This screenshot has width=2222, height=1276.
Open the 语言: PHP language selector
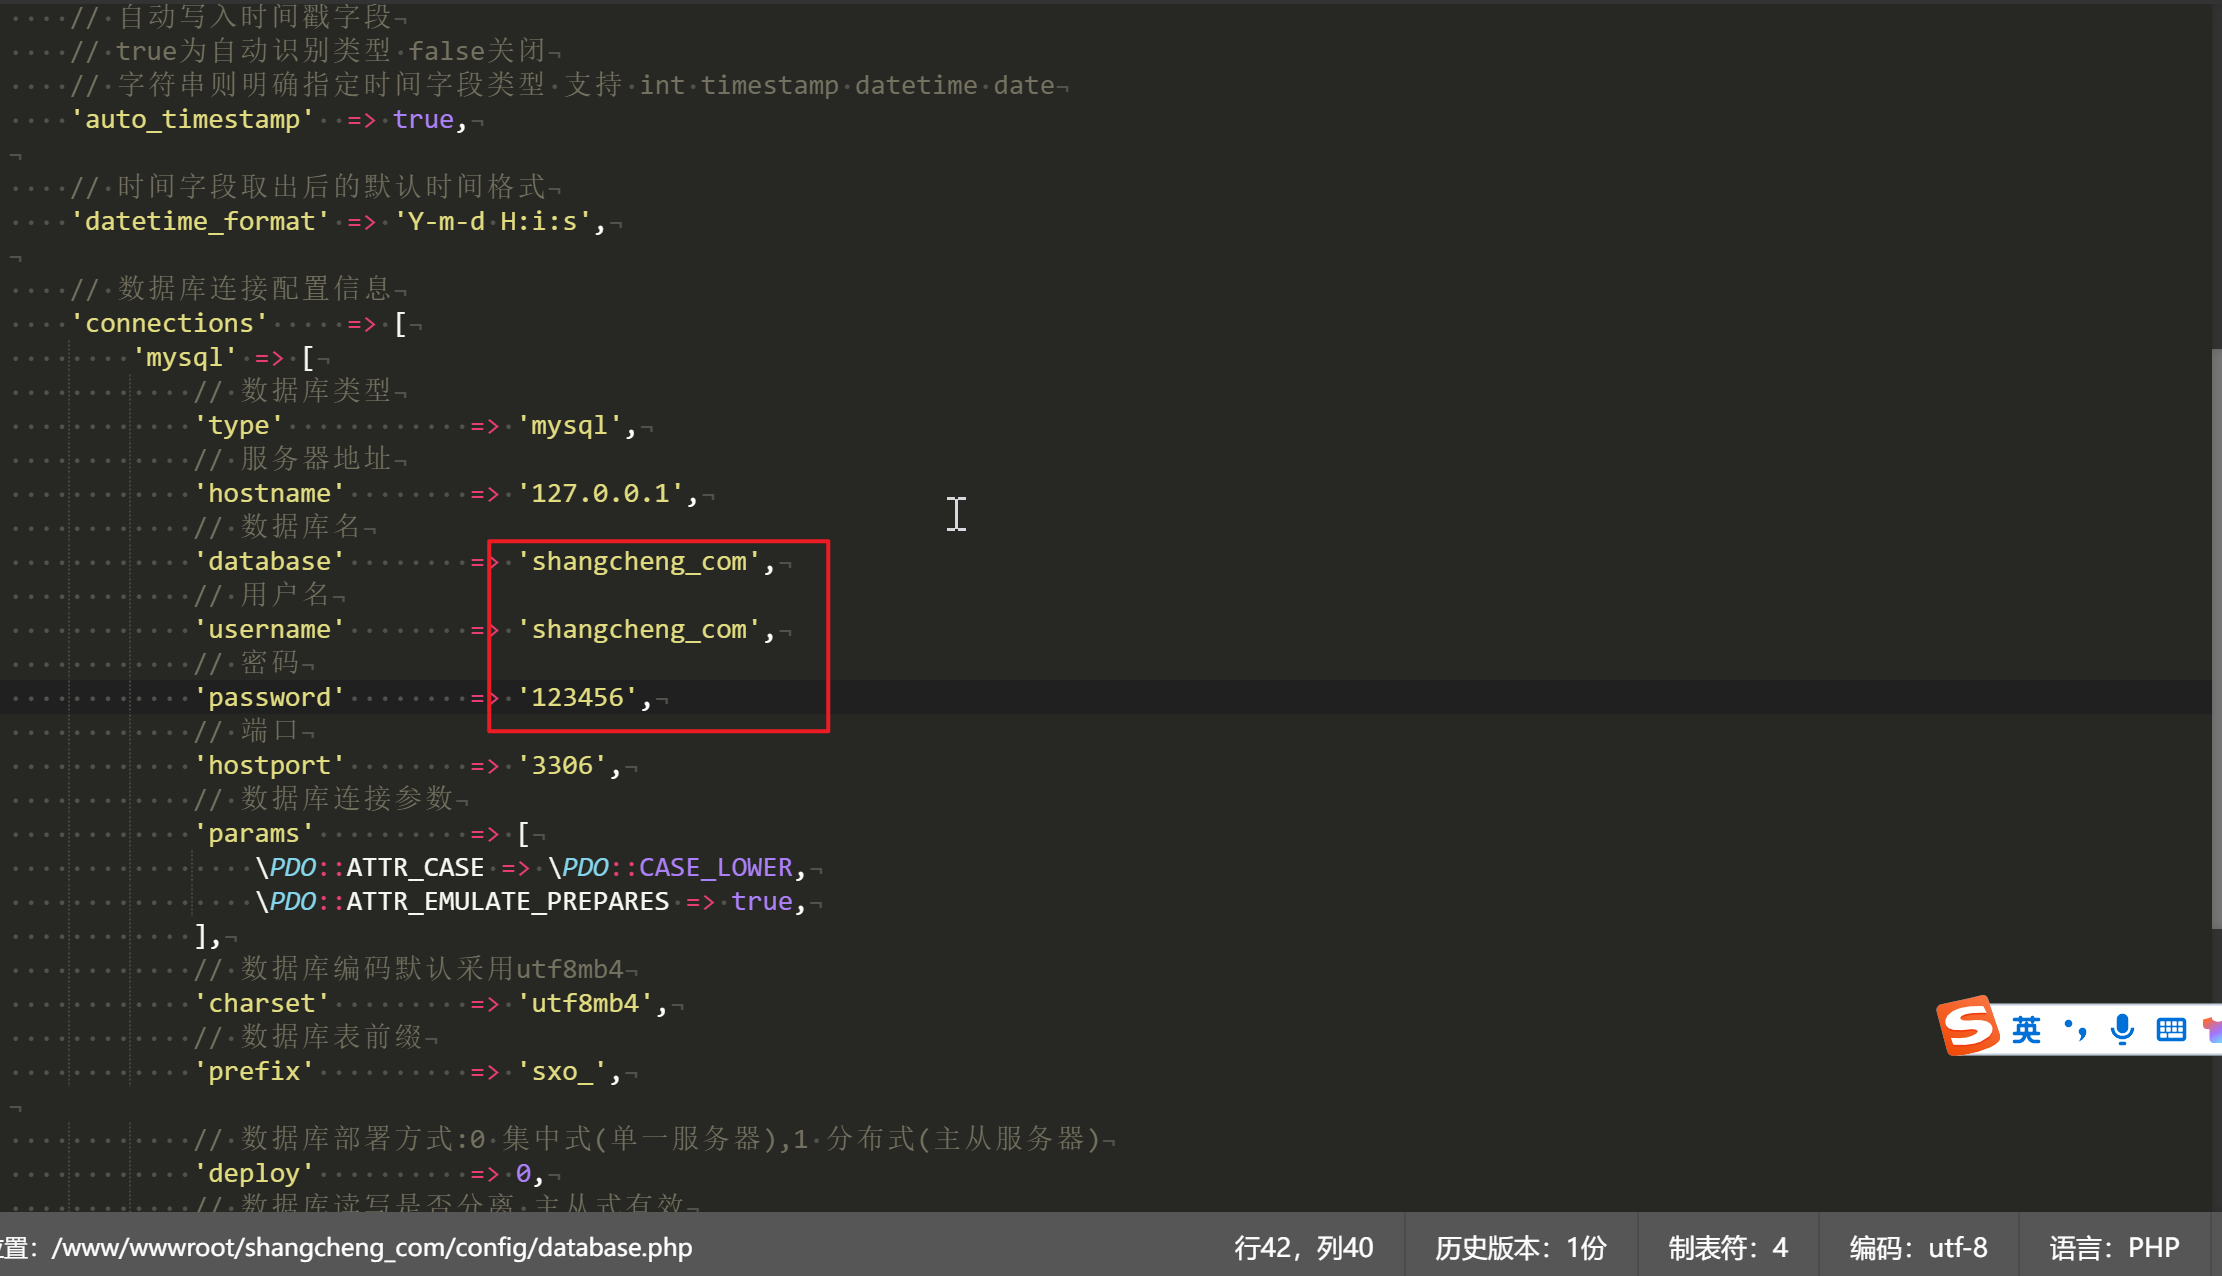2114,1247
